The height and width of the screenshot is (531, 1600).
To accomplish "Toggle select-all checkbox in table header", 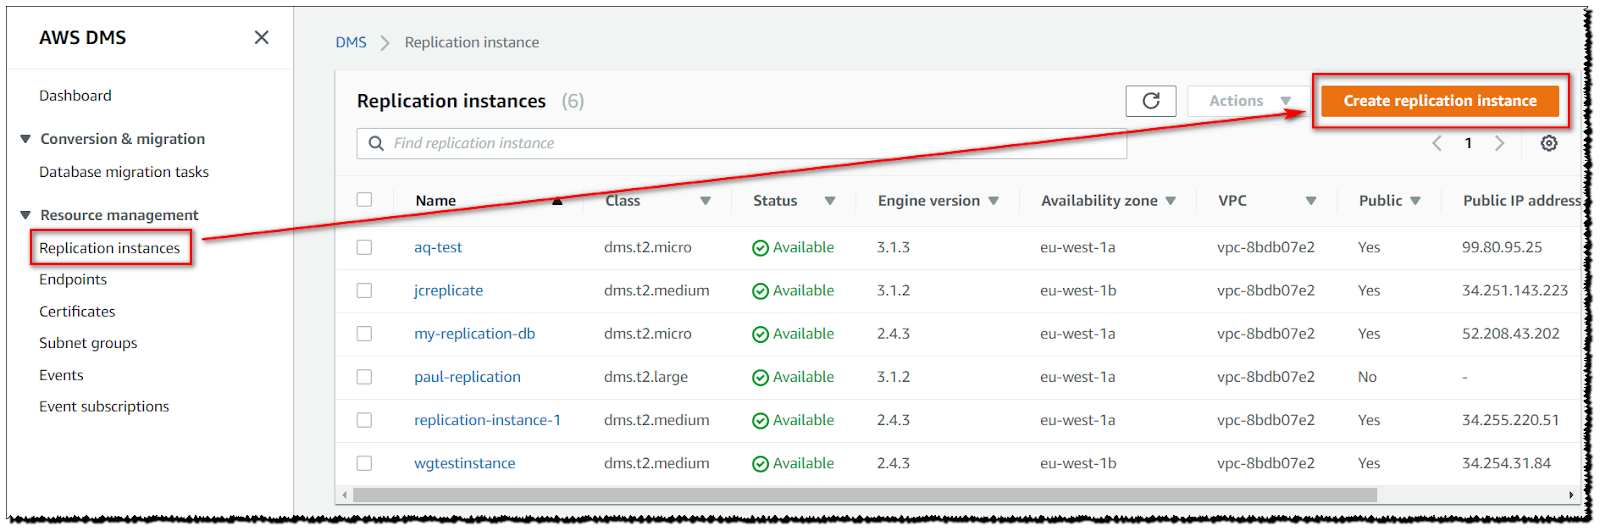I will pos(364,200).
